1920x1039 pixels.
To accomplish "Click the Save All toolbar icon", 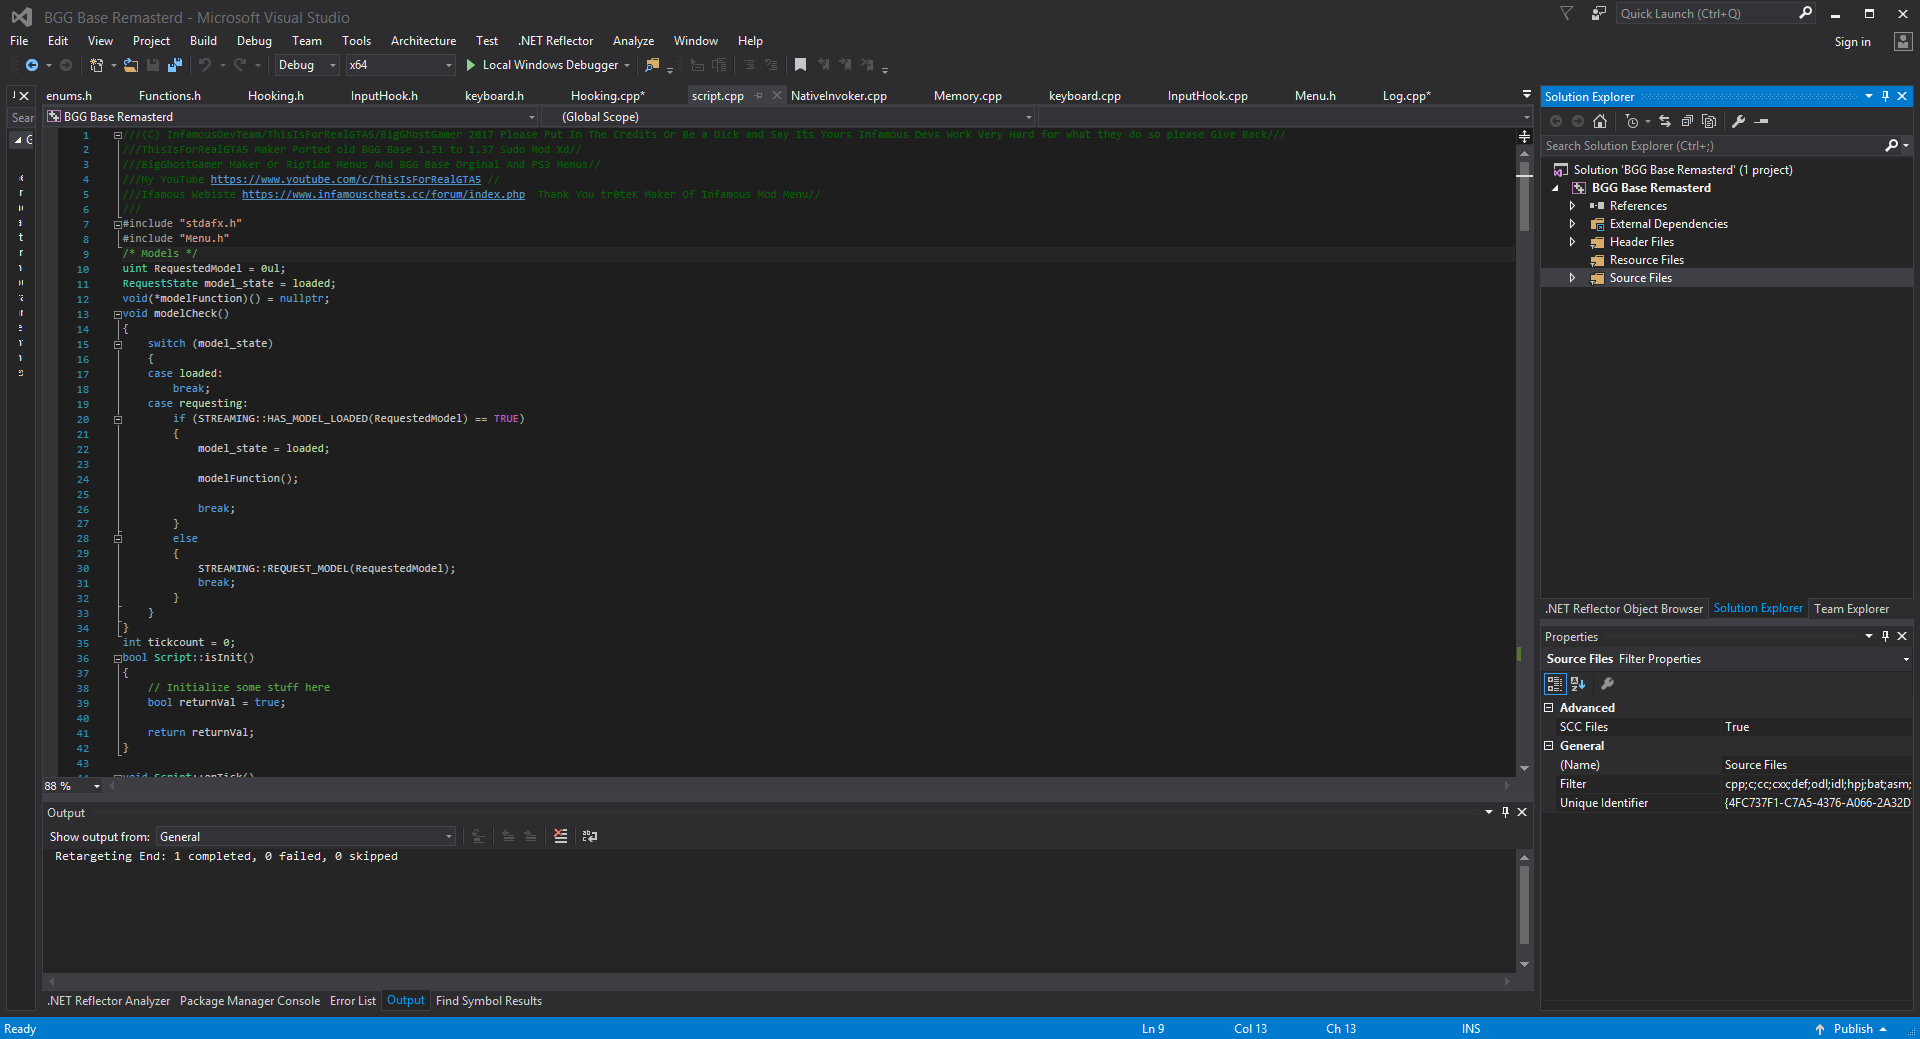I will [174, 65].
